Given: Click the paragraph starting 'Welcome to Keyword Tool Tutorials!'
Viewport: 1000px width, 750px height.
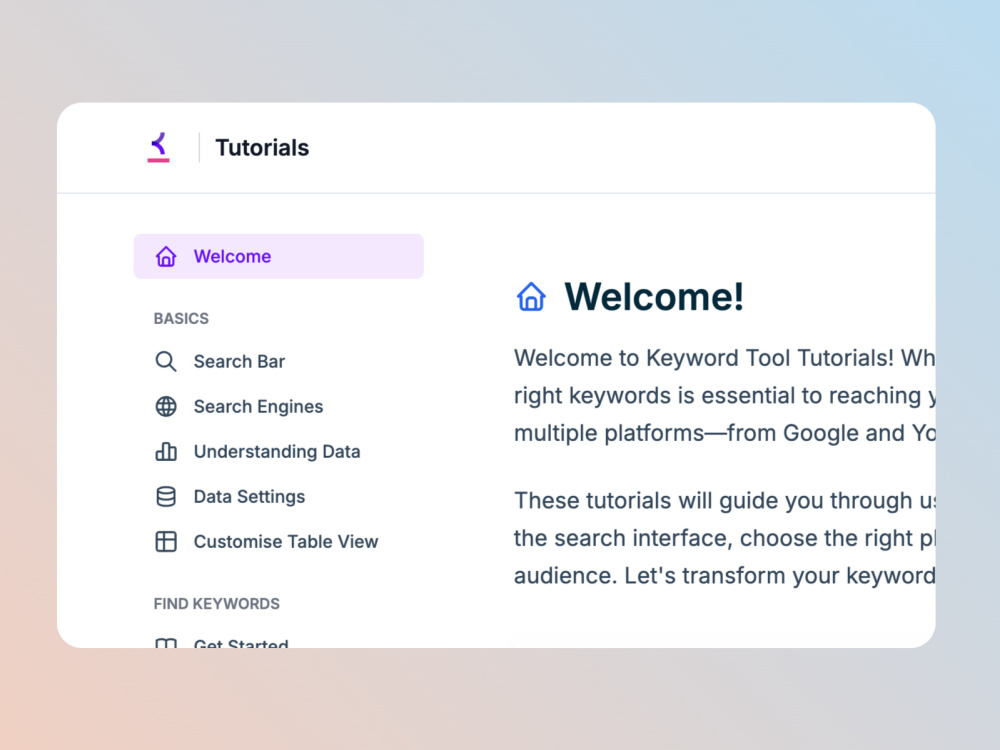Looking at the screenshot, I should point(724,395).
